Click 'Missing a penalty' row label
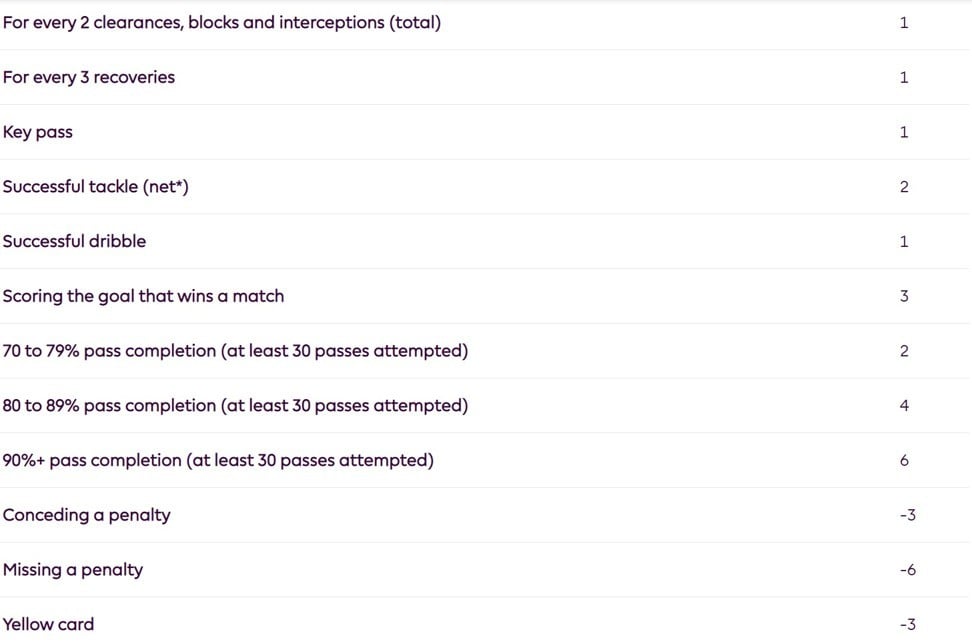 (73, 570)
